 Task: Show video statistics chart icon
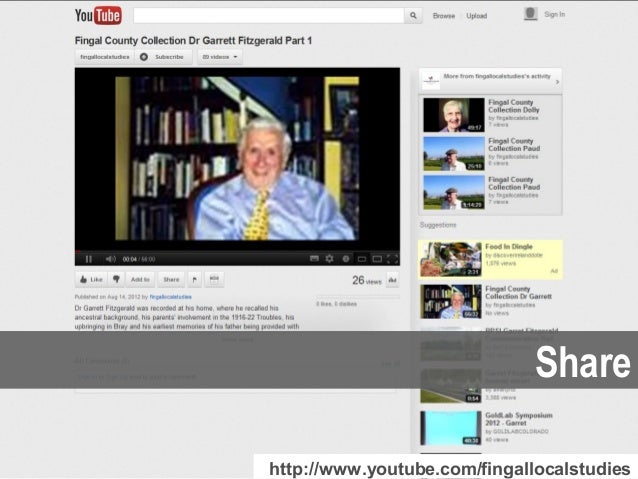point(392,280)
